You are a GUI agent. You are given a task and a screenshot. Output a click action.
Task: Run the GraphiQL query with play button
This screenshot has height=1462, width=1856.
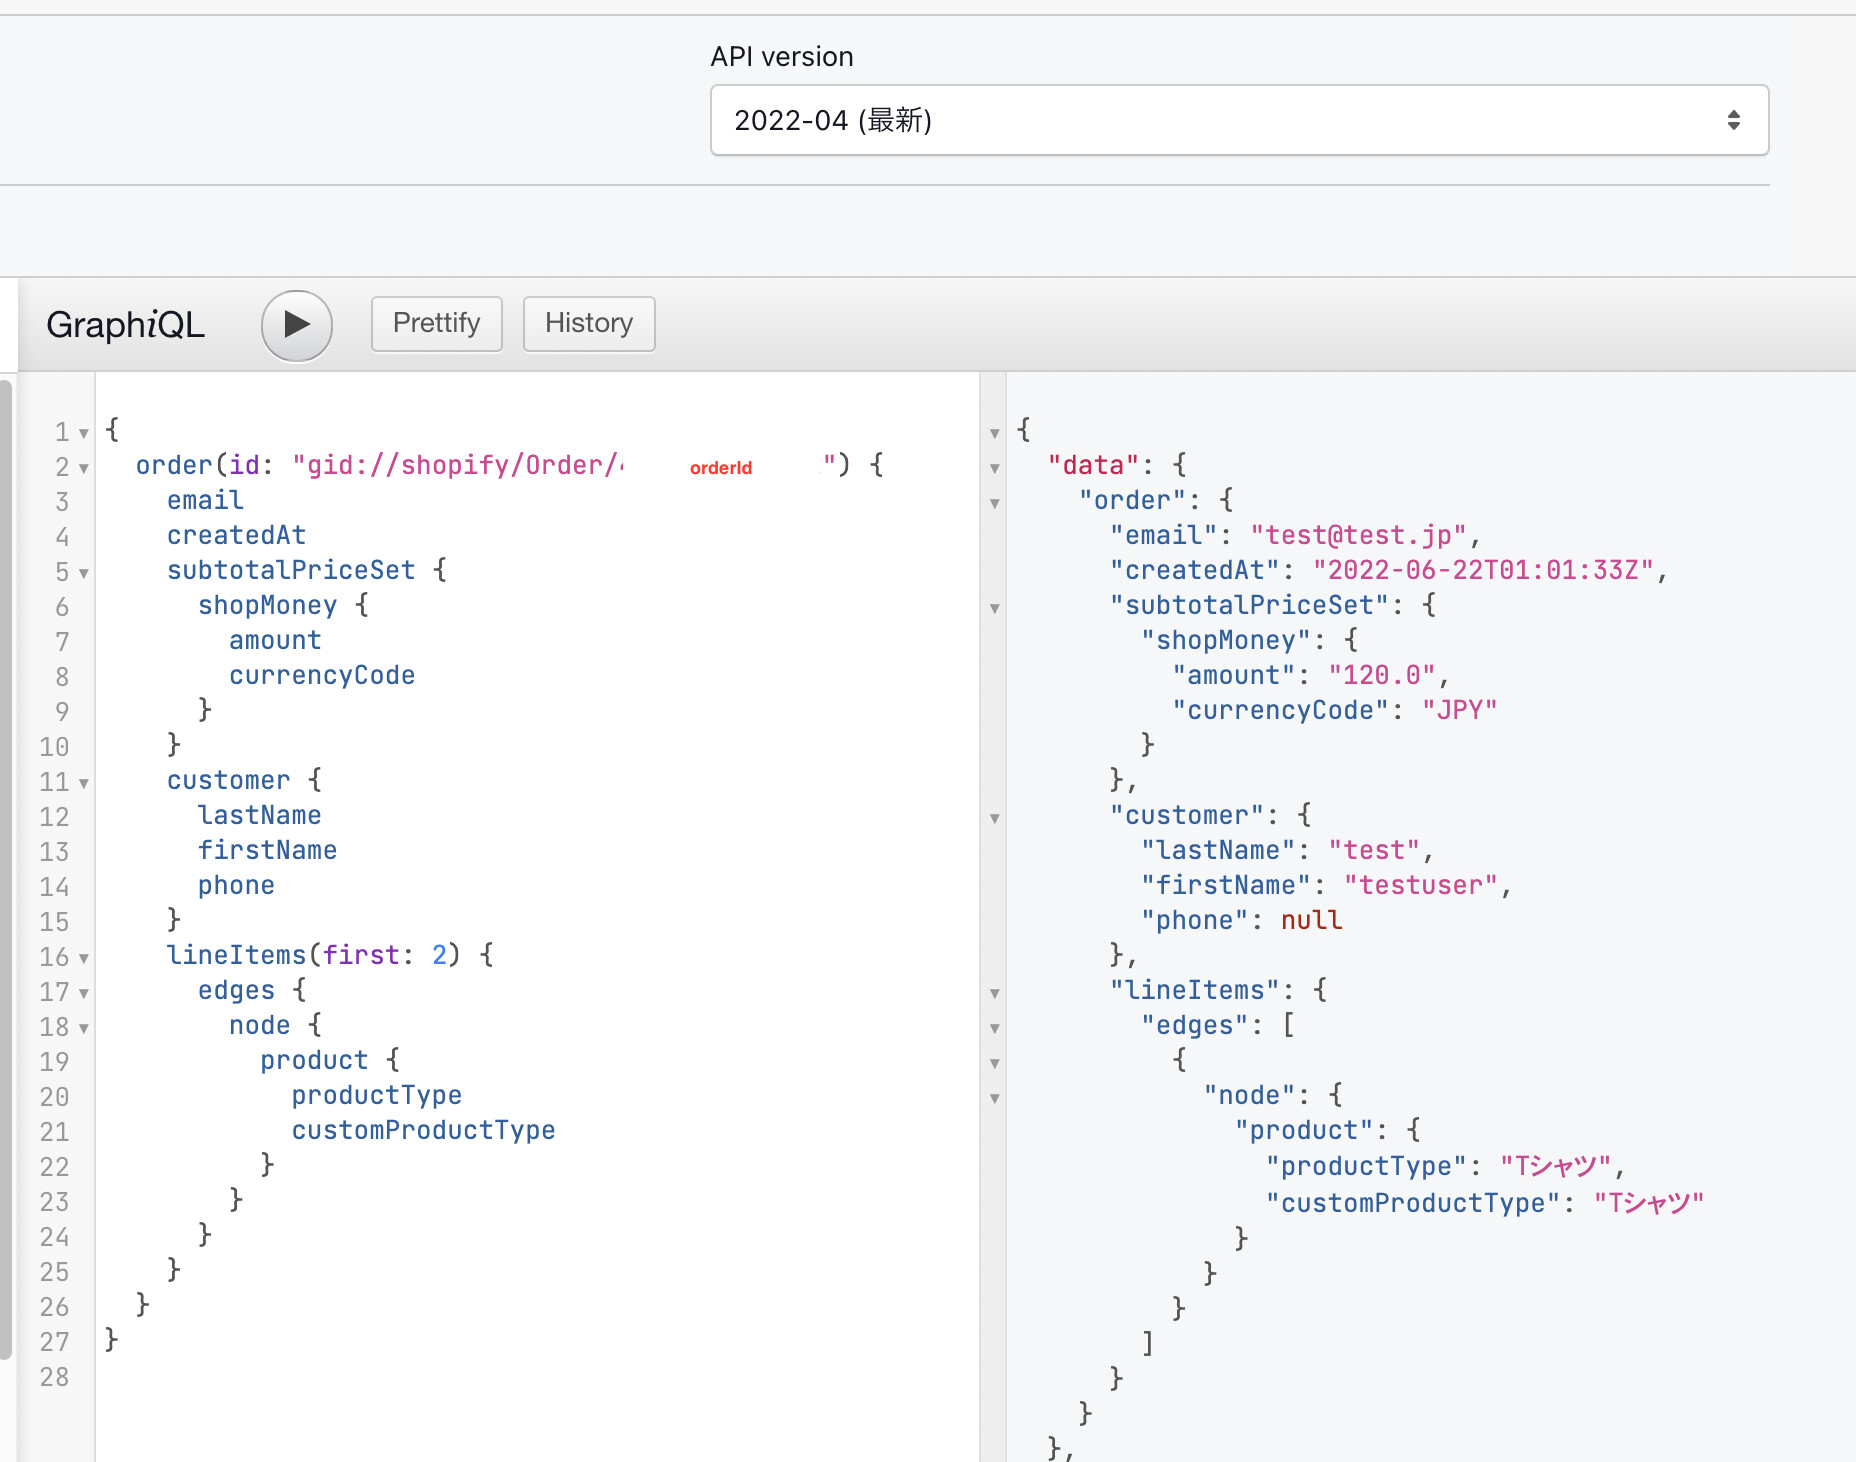(296, 325)
